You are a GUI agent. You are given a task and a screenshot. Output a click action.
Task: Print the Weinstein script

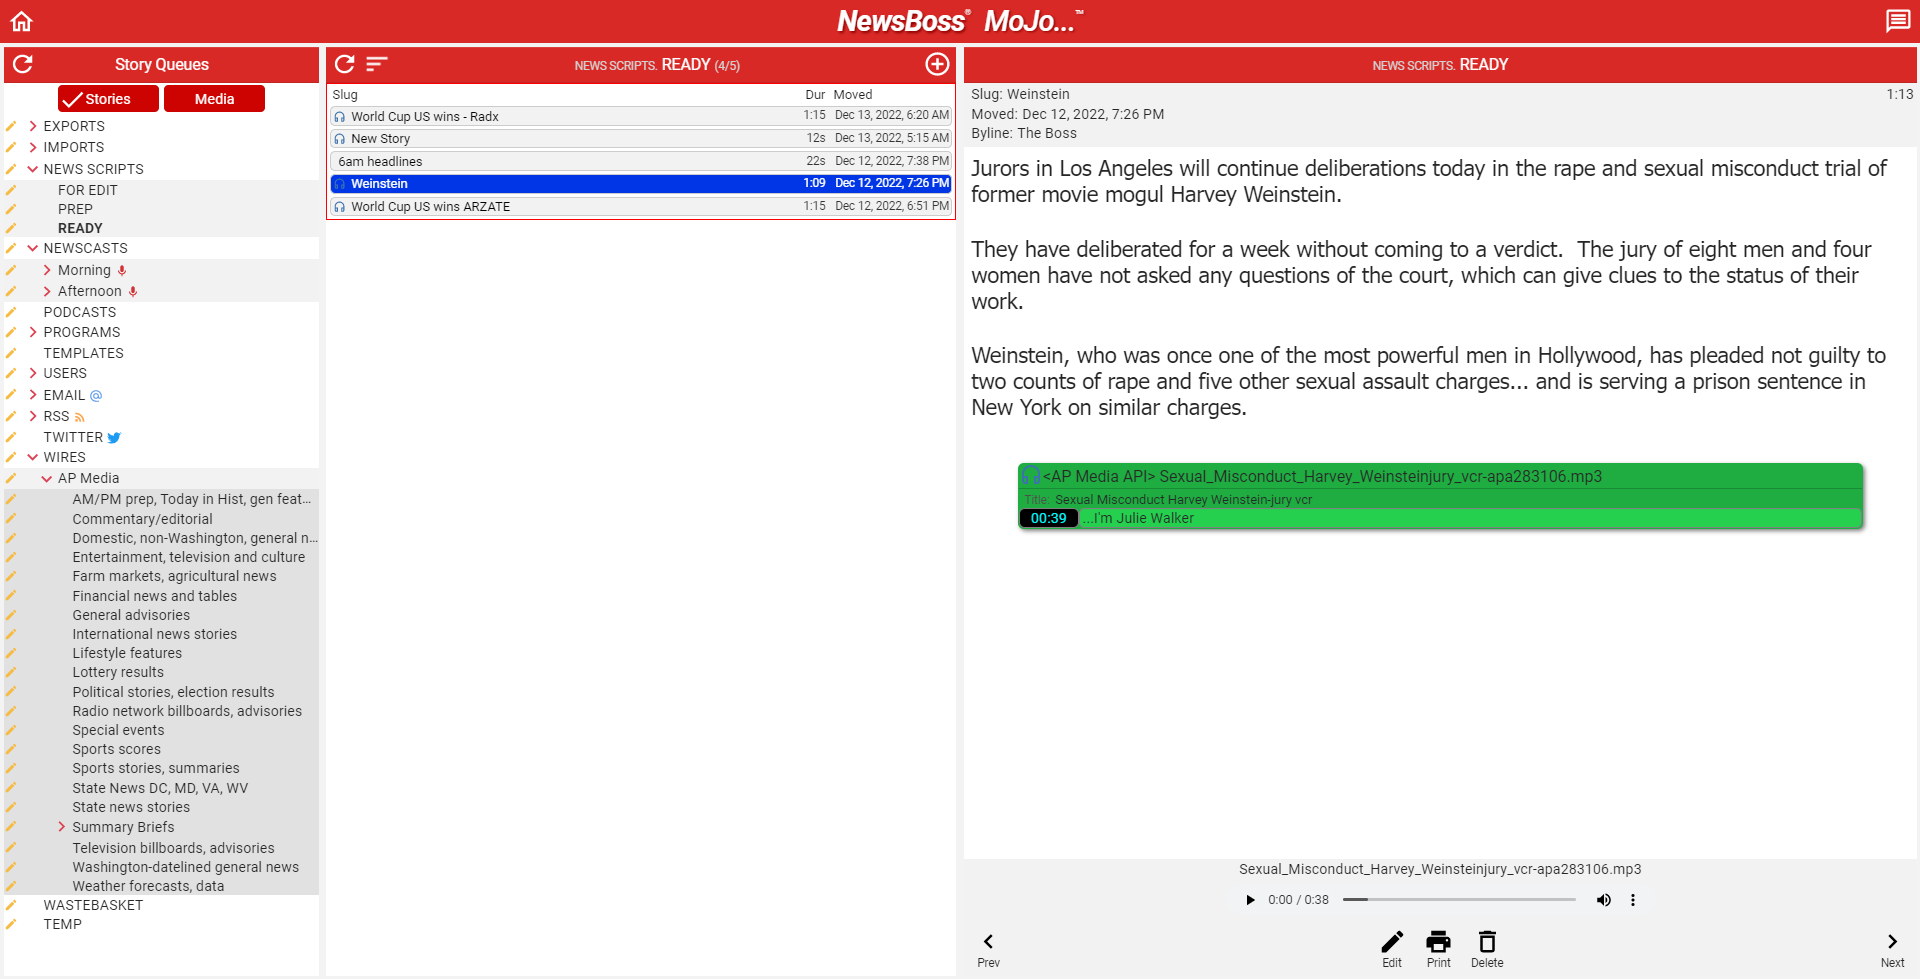point(1438,948)
